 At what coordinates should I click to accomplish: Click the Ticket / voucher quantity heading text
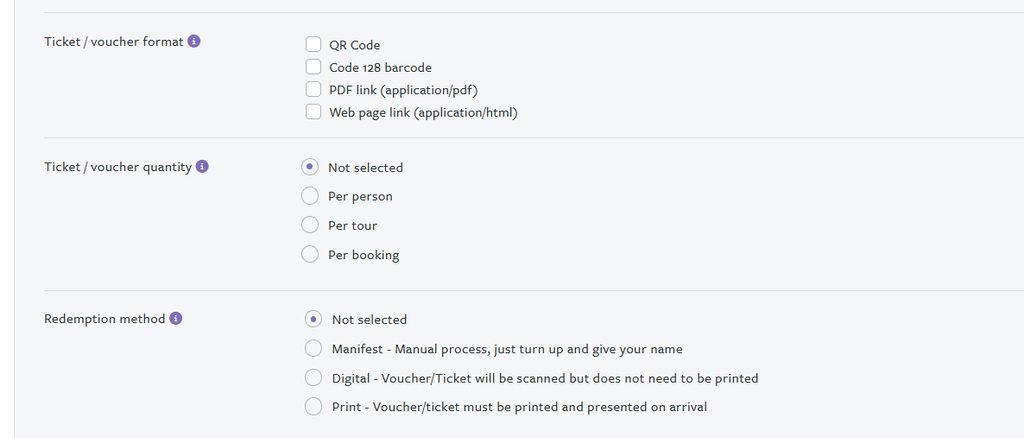point(117,167)
